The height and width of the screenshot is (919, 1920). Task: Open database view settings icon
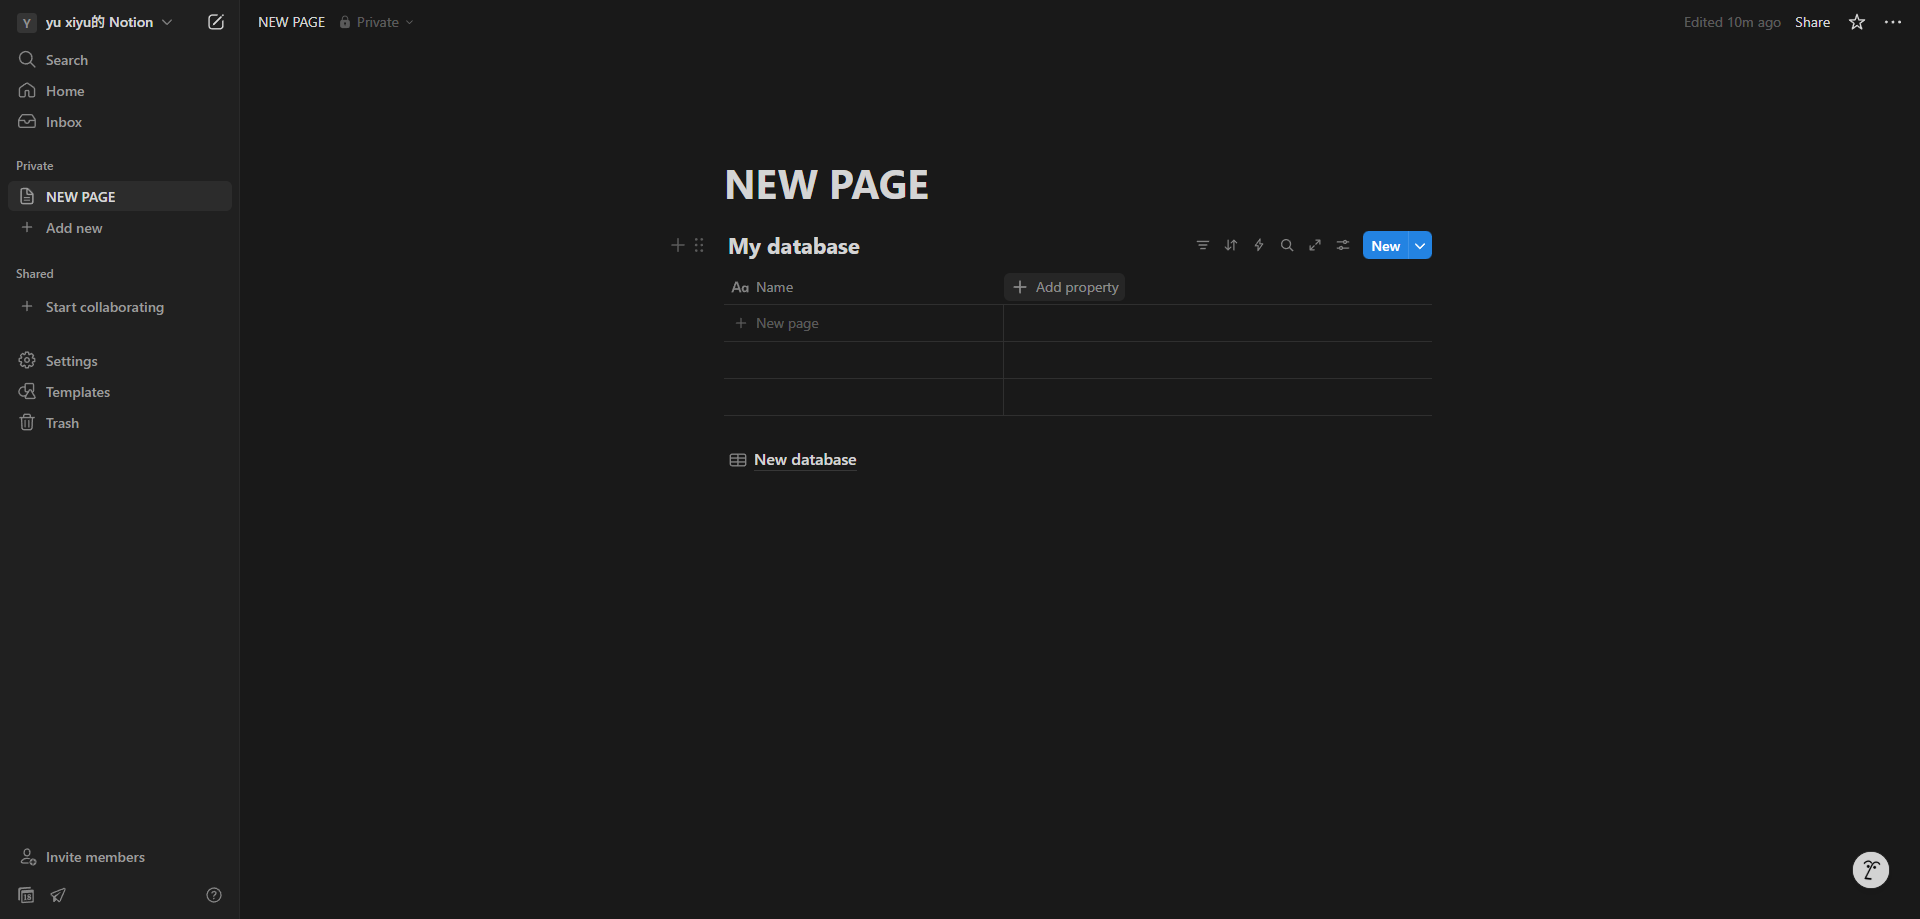pyautogui.click(x=1343, y=245)
